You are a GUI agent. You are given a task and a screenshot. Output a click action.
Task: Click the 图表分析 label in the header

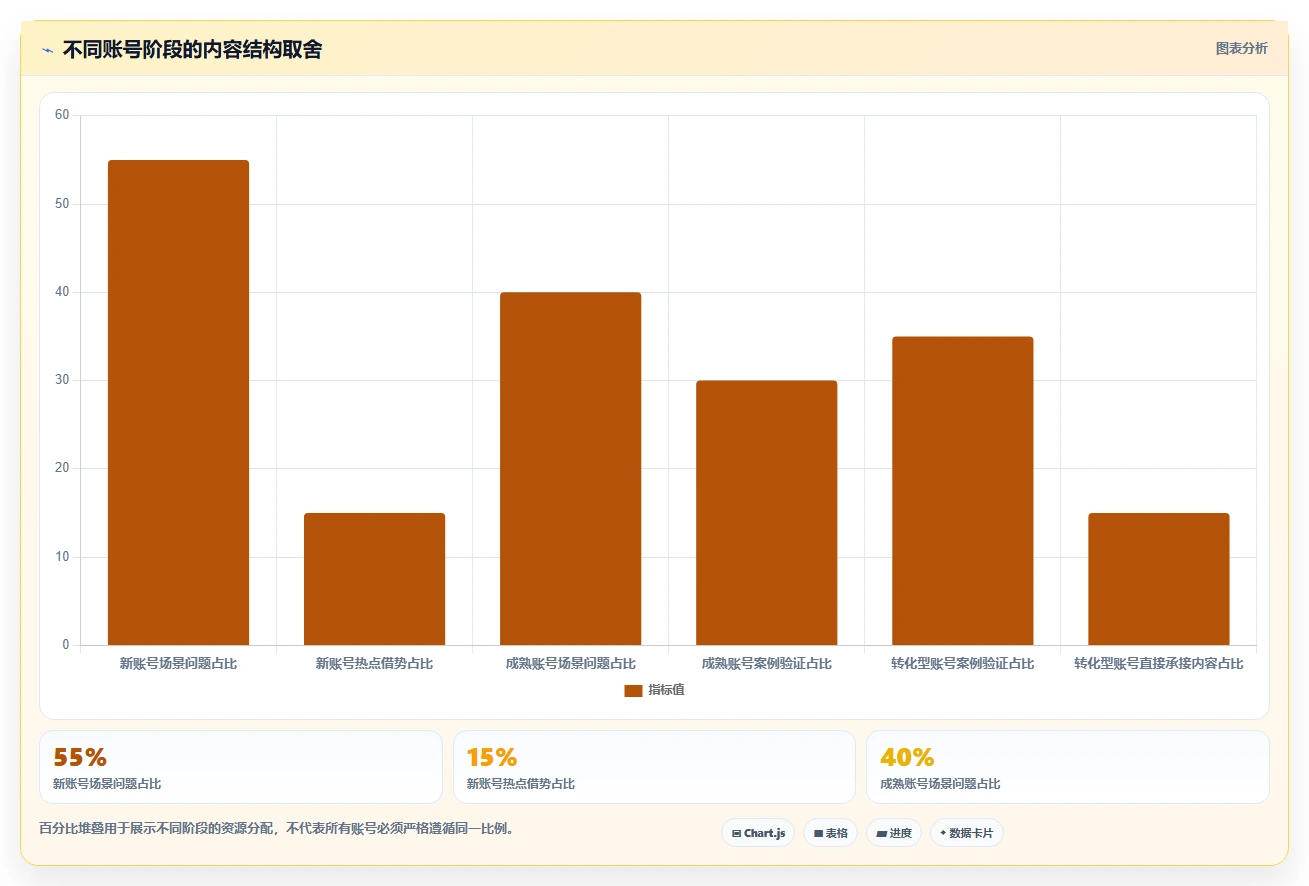[x=1241, y=48]
